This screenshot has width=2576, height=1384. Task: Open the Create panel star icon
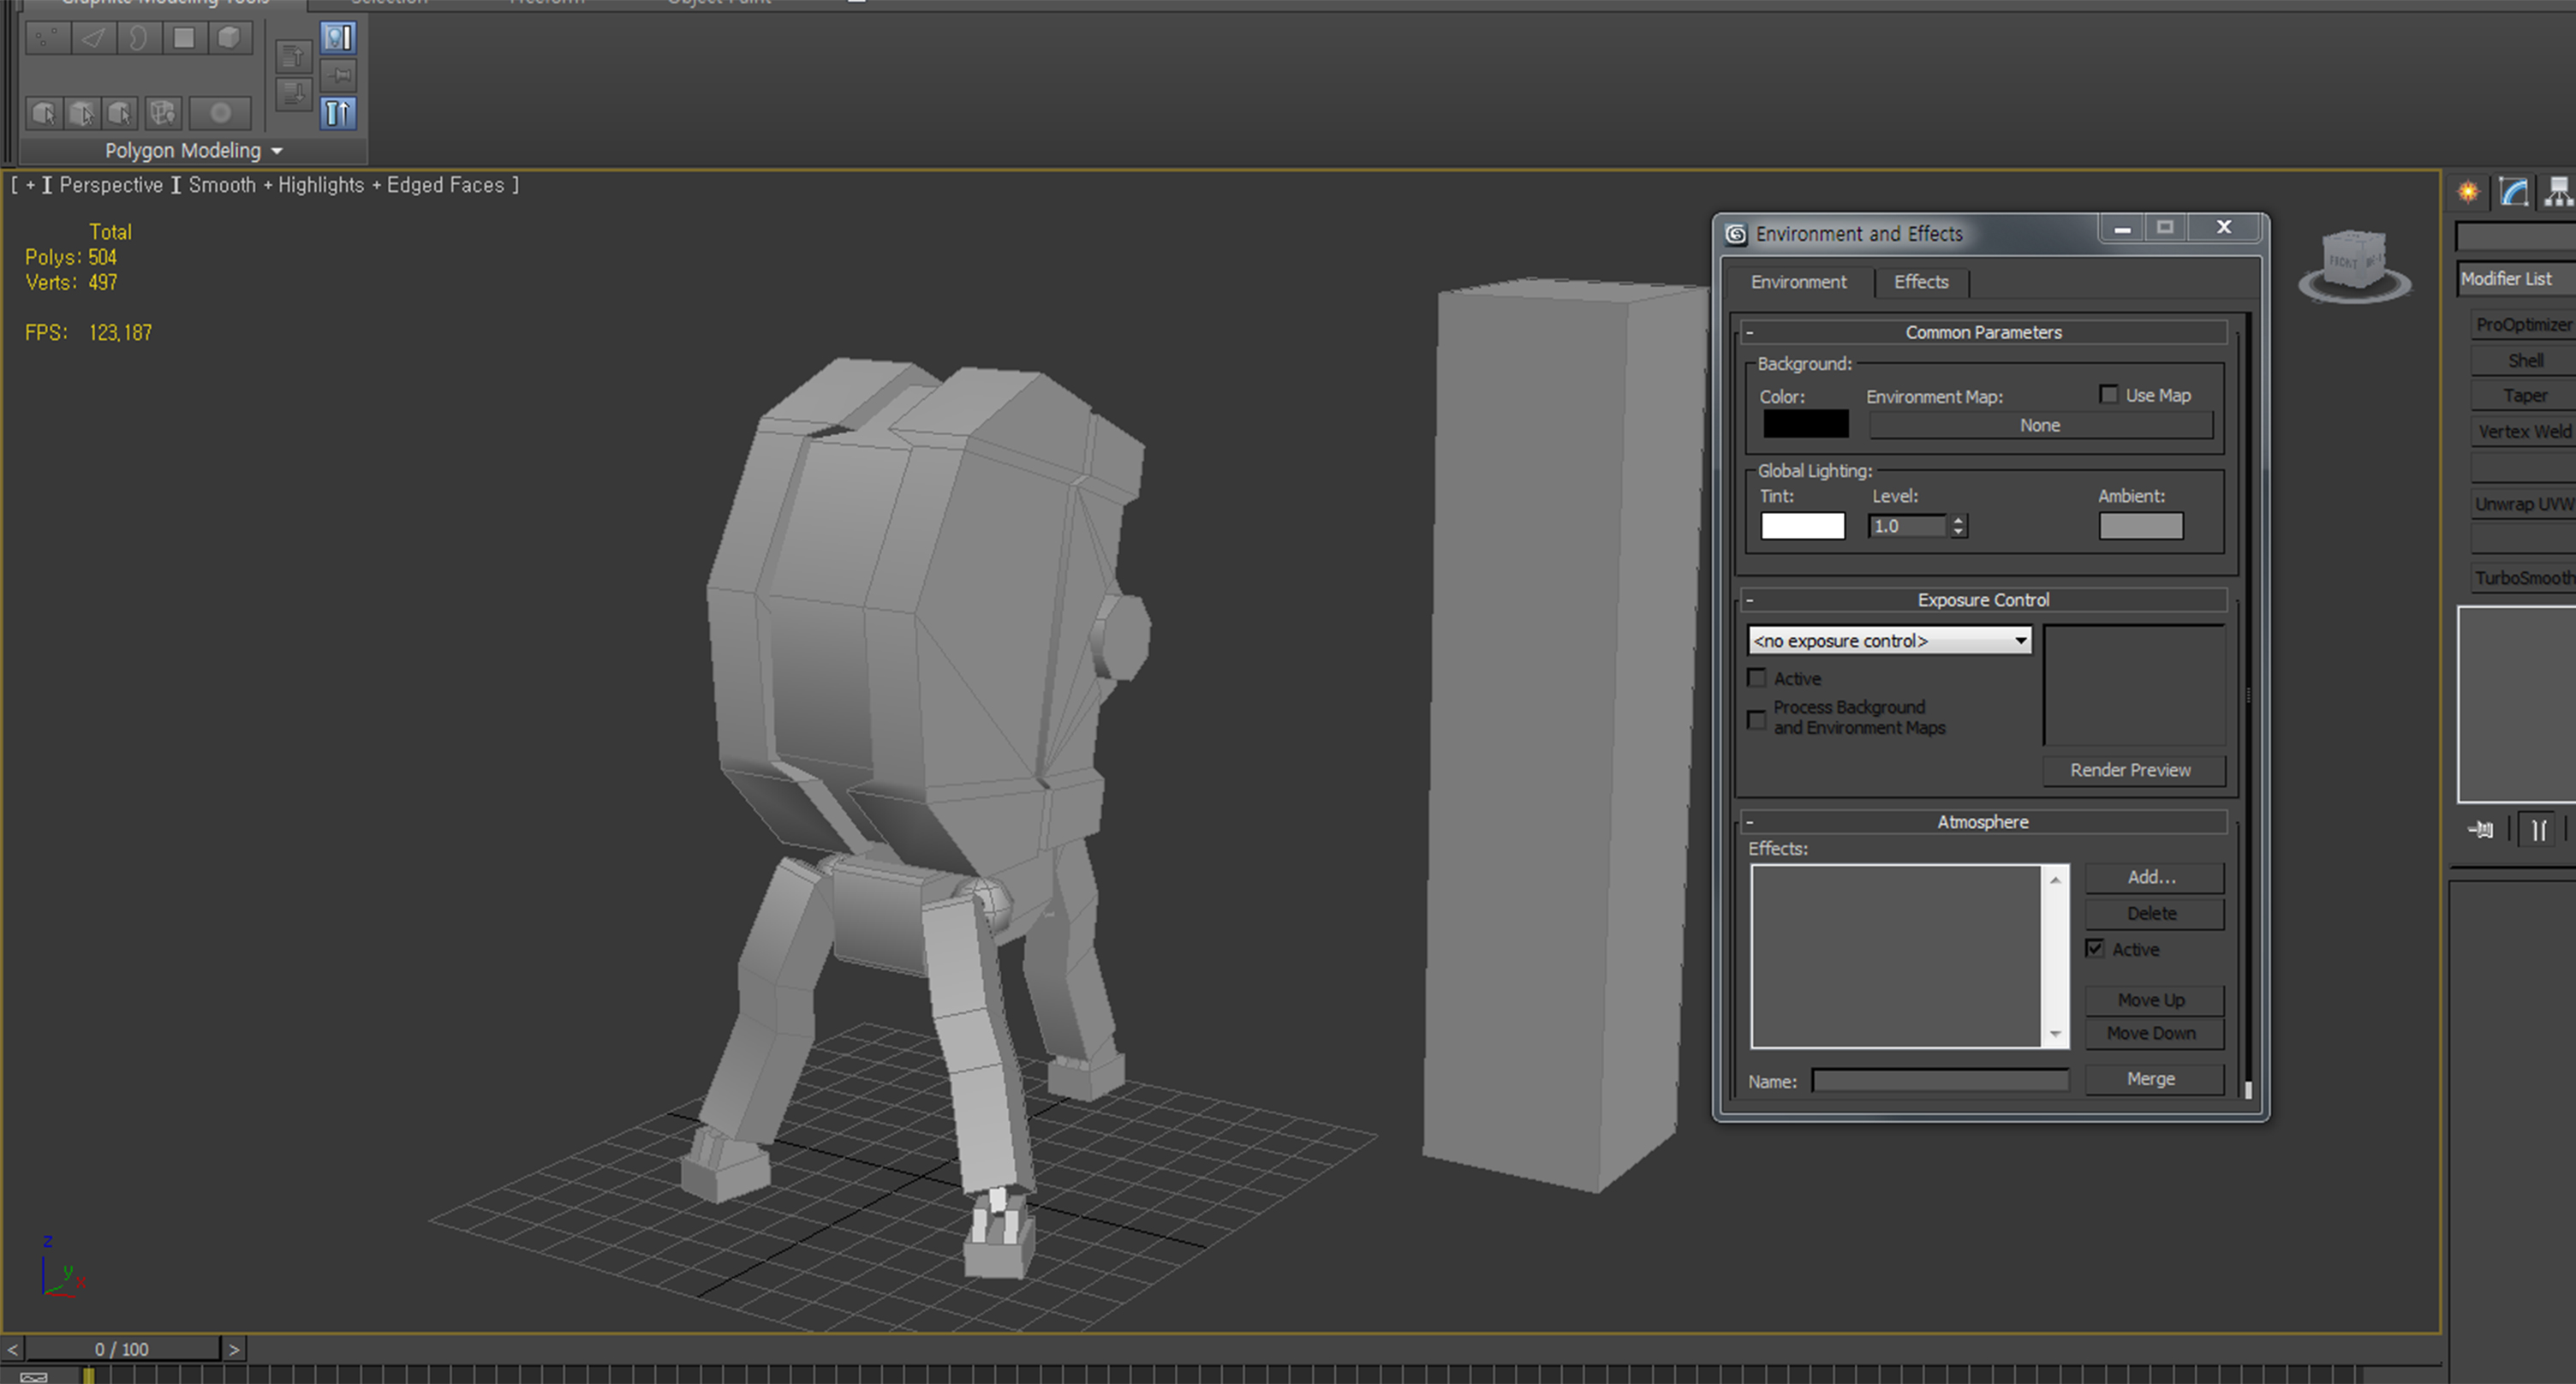pyautogui.click(x=2468, y=191)
